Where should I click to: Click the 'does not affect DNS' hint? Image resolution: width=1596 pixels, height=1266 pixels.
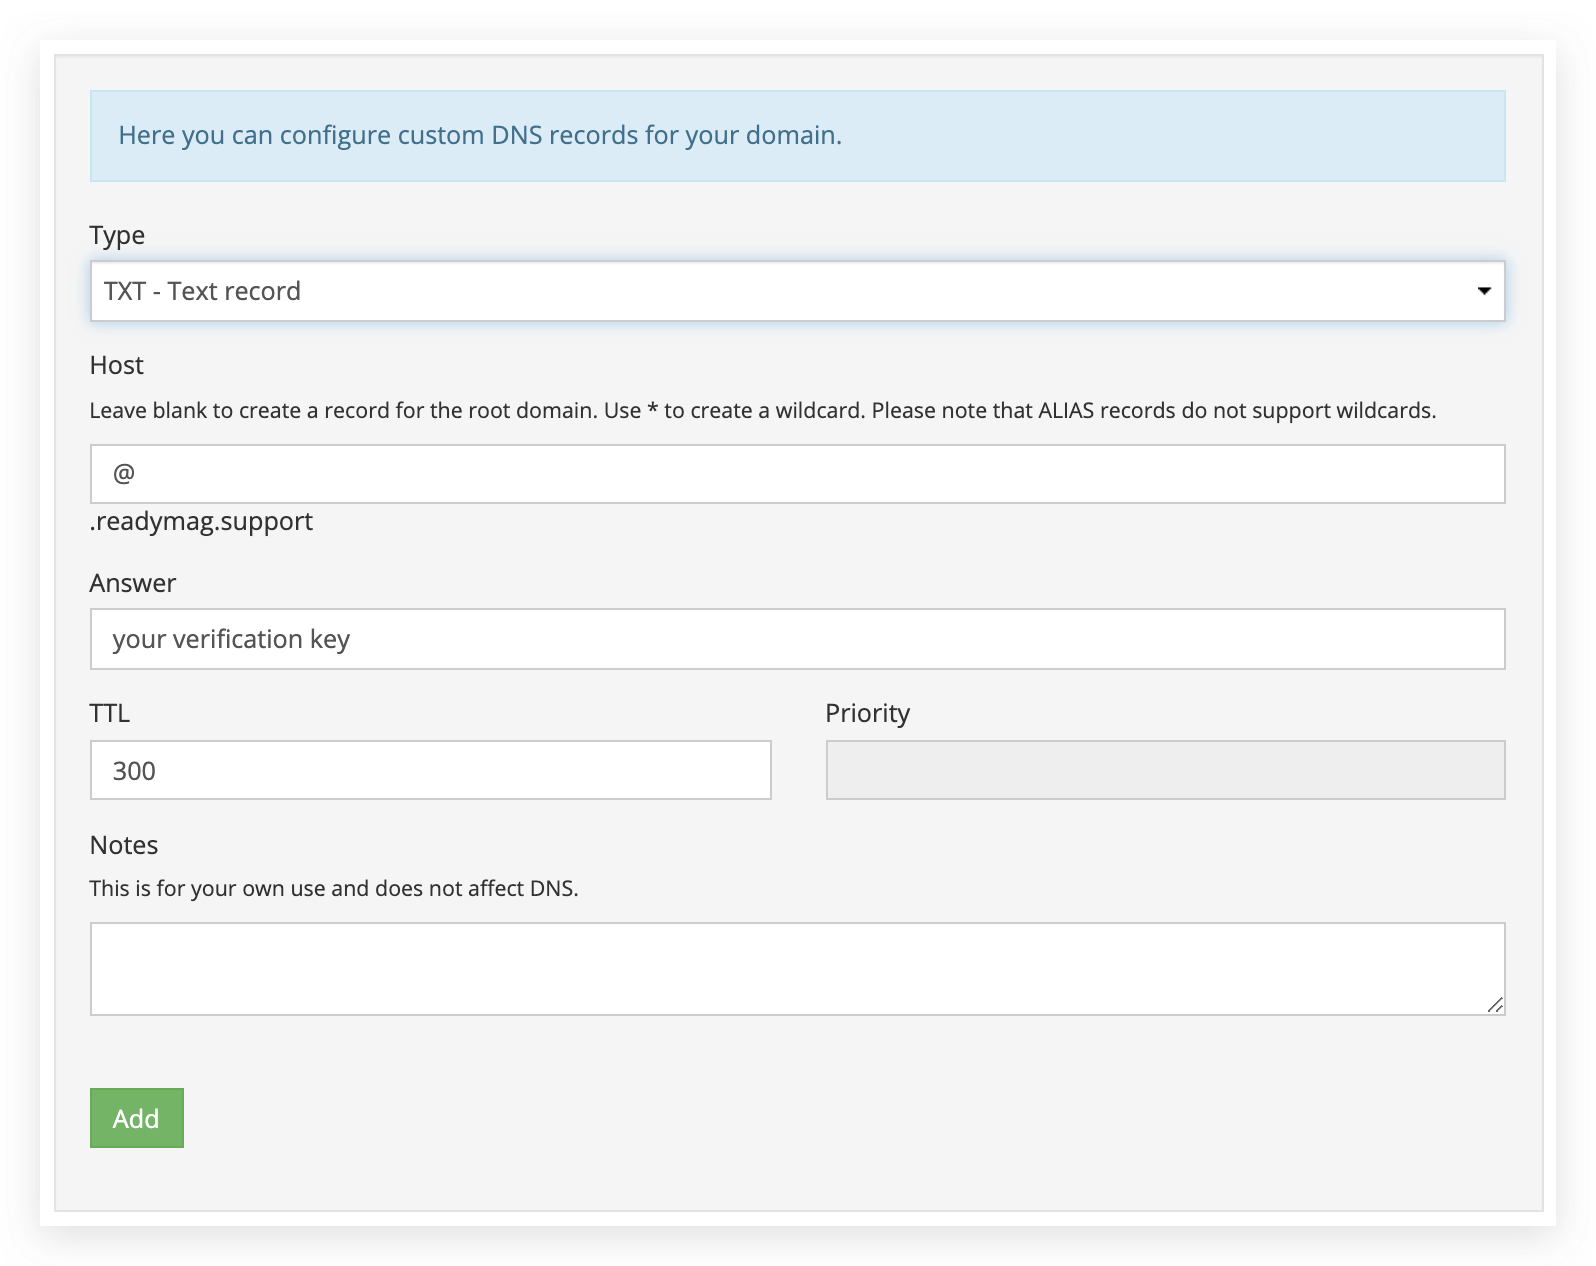pos(334,888)
